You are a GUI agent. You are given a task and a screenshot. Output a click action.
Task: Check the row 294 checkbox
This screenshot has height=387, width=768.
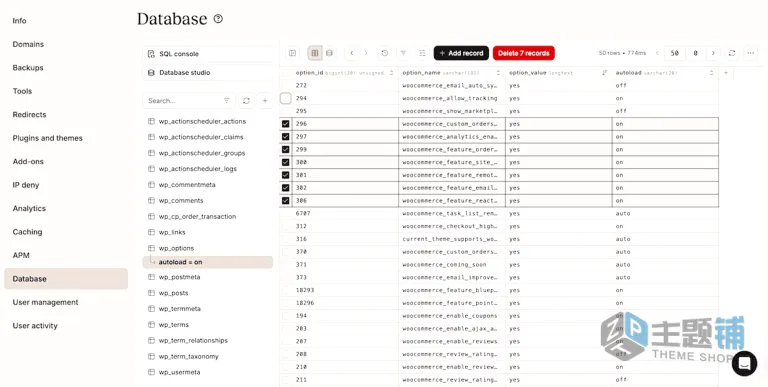[x=286, y=98]
